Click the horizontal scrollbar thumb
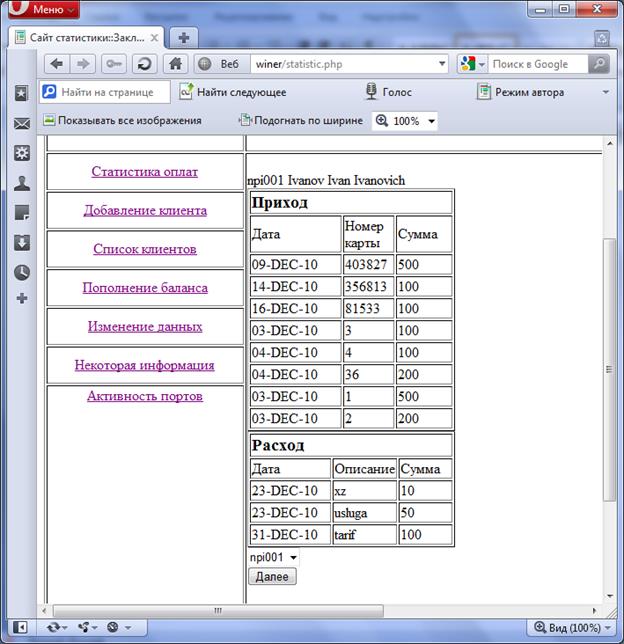Viewport: 624px width, 644px height. point(218,611)
